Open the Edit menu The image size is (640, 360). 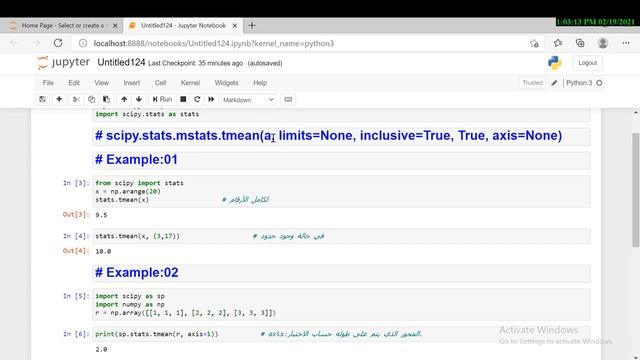point(74,83)
